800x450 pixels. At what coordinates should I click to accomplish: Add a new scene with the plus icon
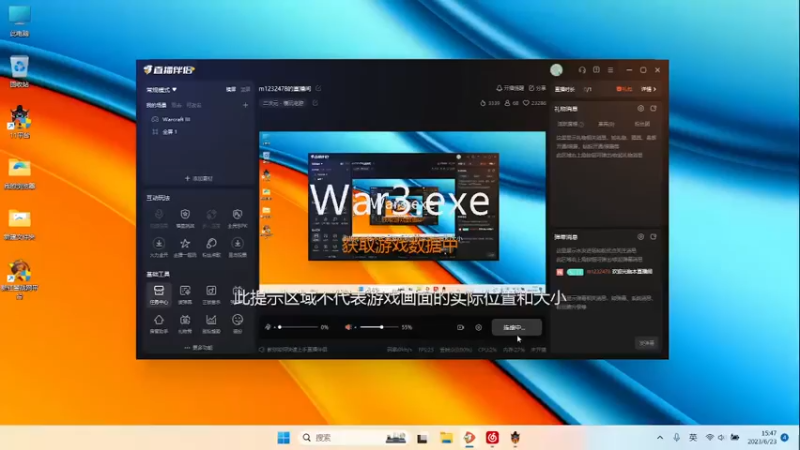(245, 105)
